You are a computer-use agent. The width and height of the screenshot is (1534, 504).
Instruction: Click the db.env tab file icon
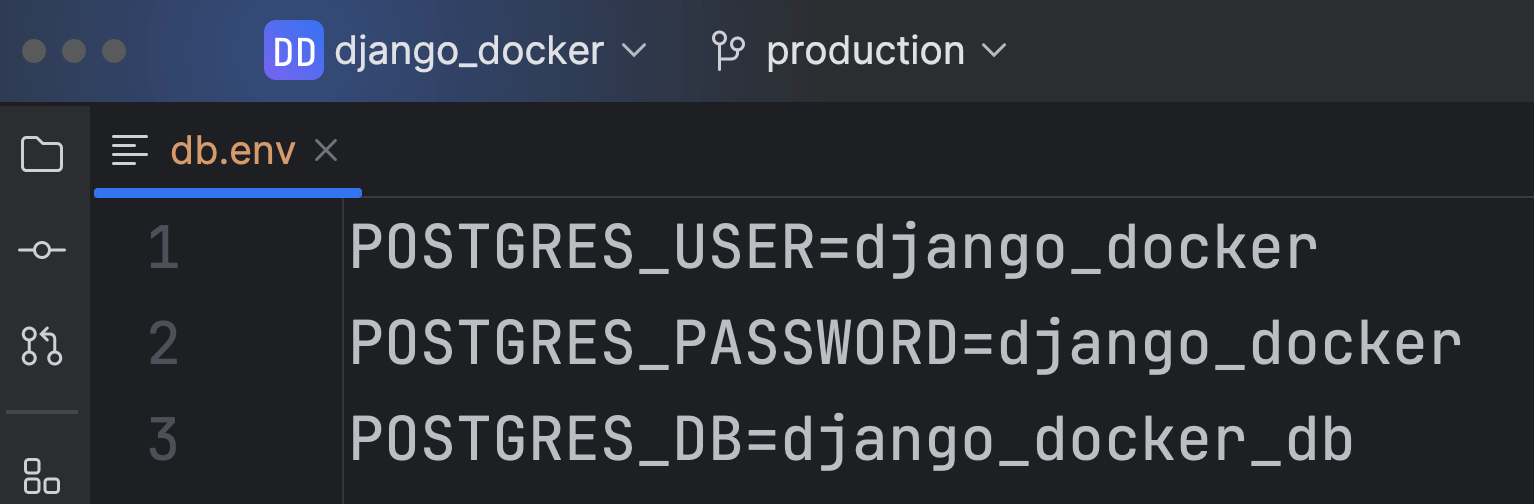click(130, 151)
